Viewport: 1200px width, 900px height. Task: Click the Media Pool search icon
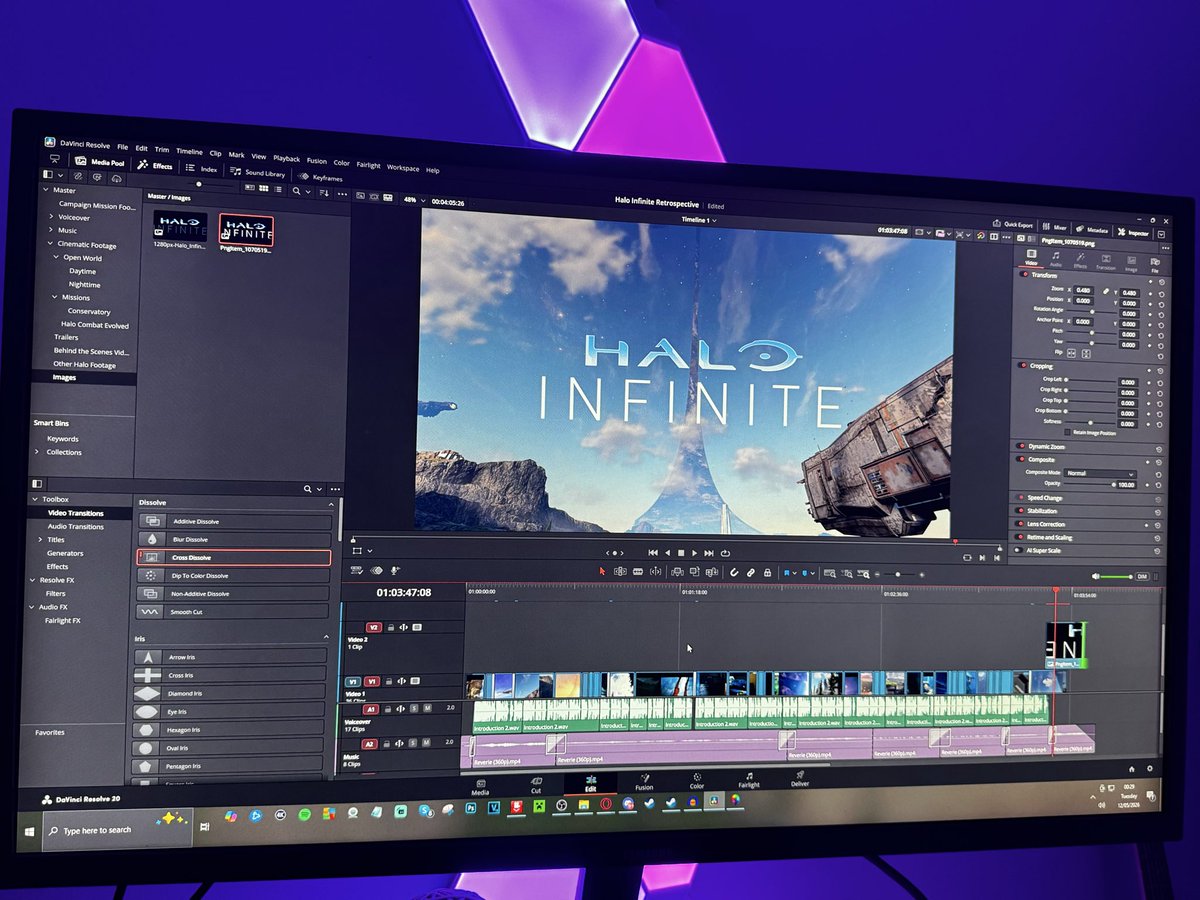tap(296, 190)
